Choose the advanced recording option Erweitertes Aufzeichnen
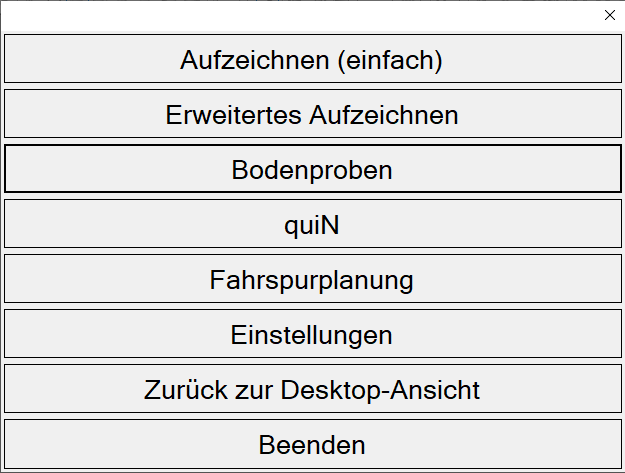This screenshot has height=473, width=625. [312, 114]
